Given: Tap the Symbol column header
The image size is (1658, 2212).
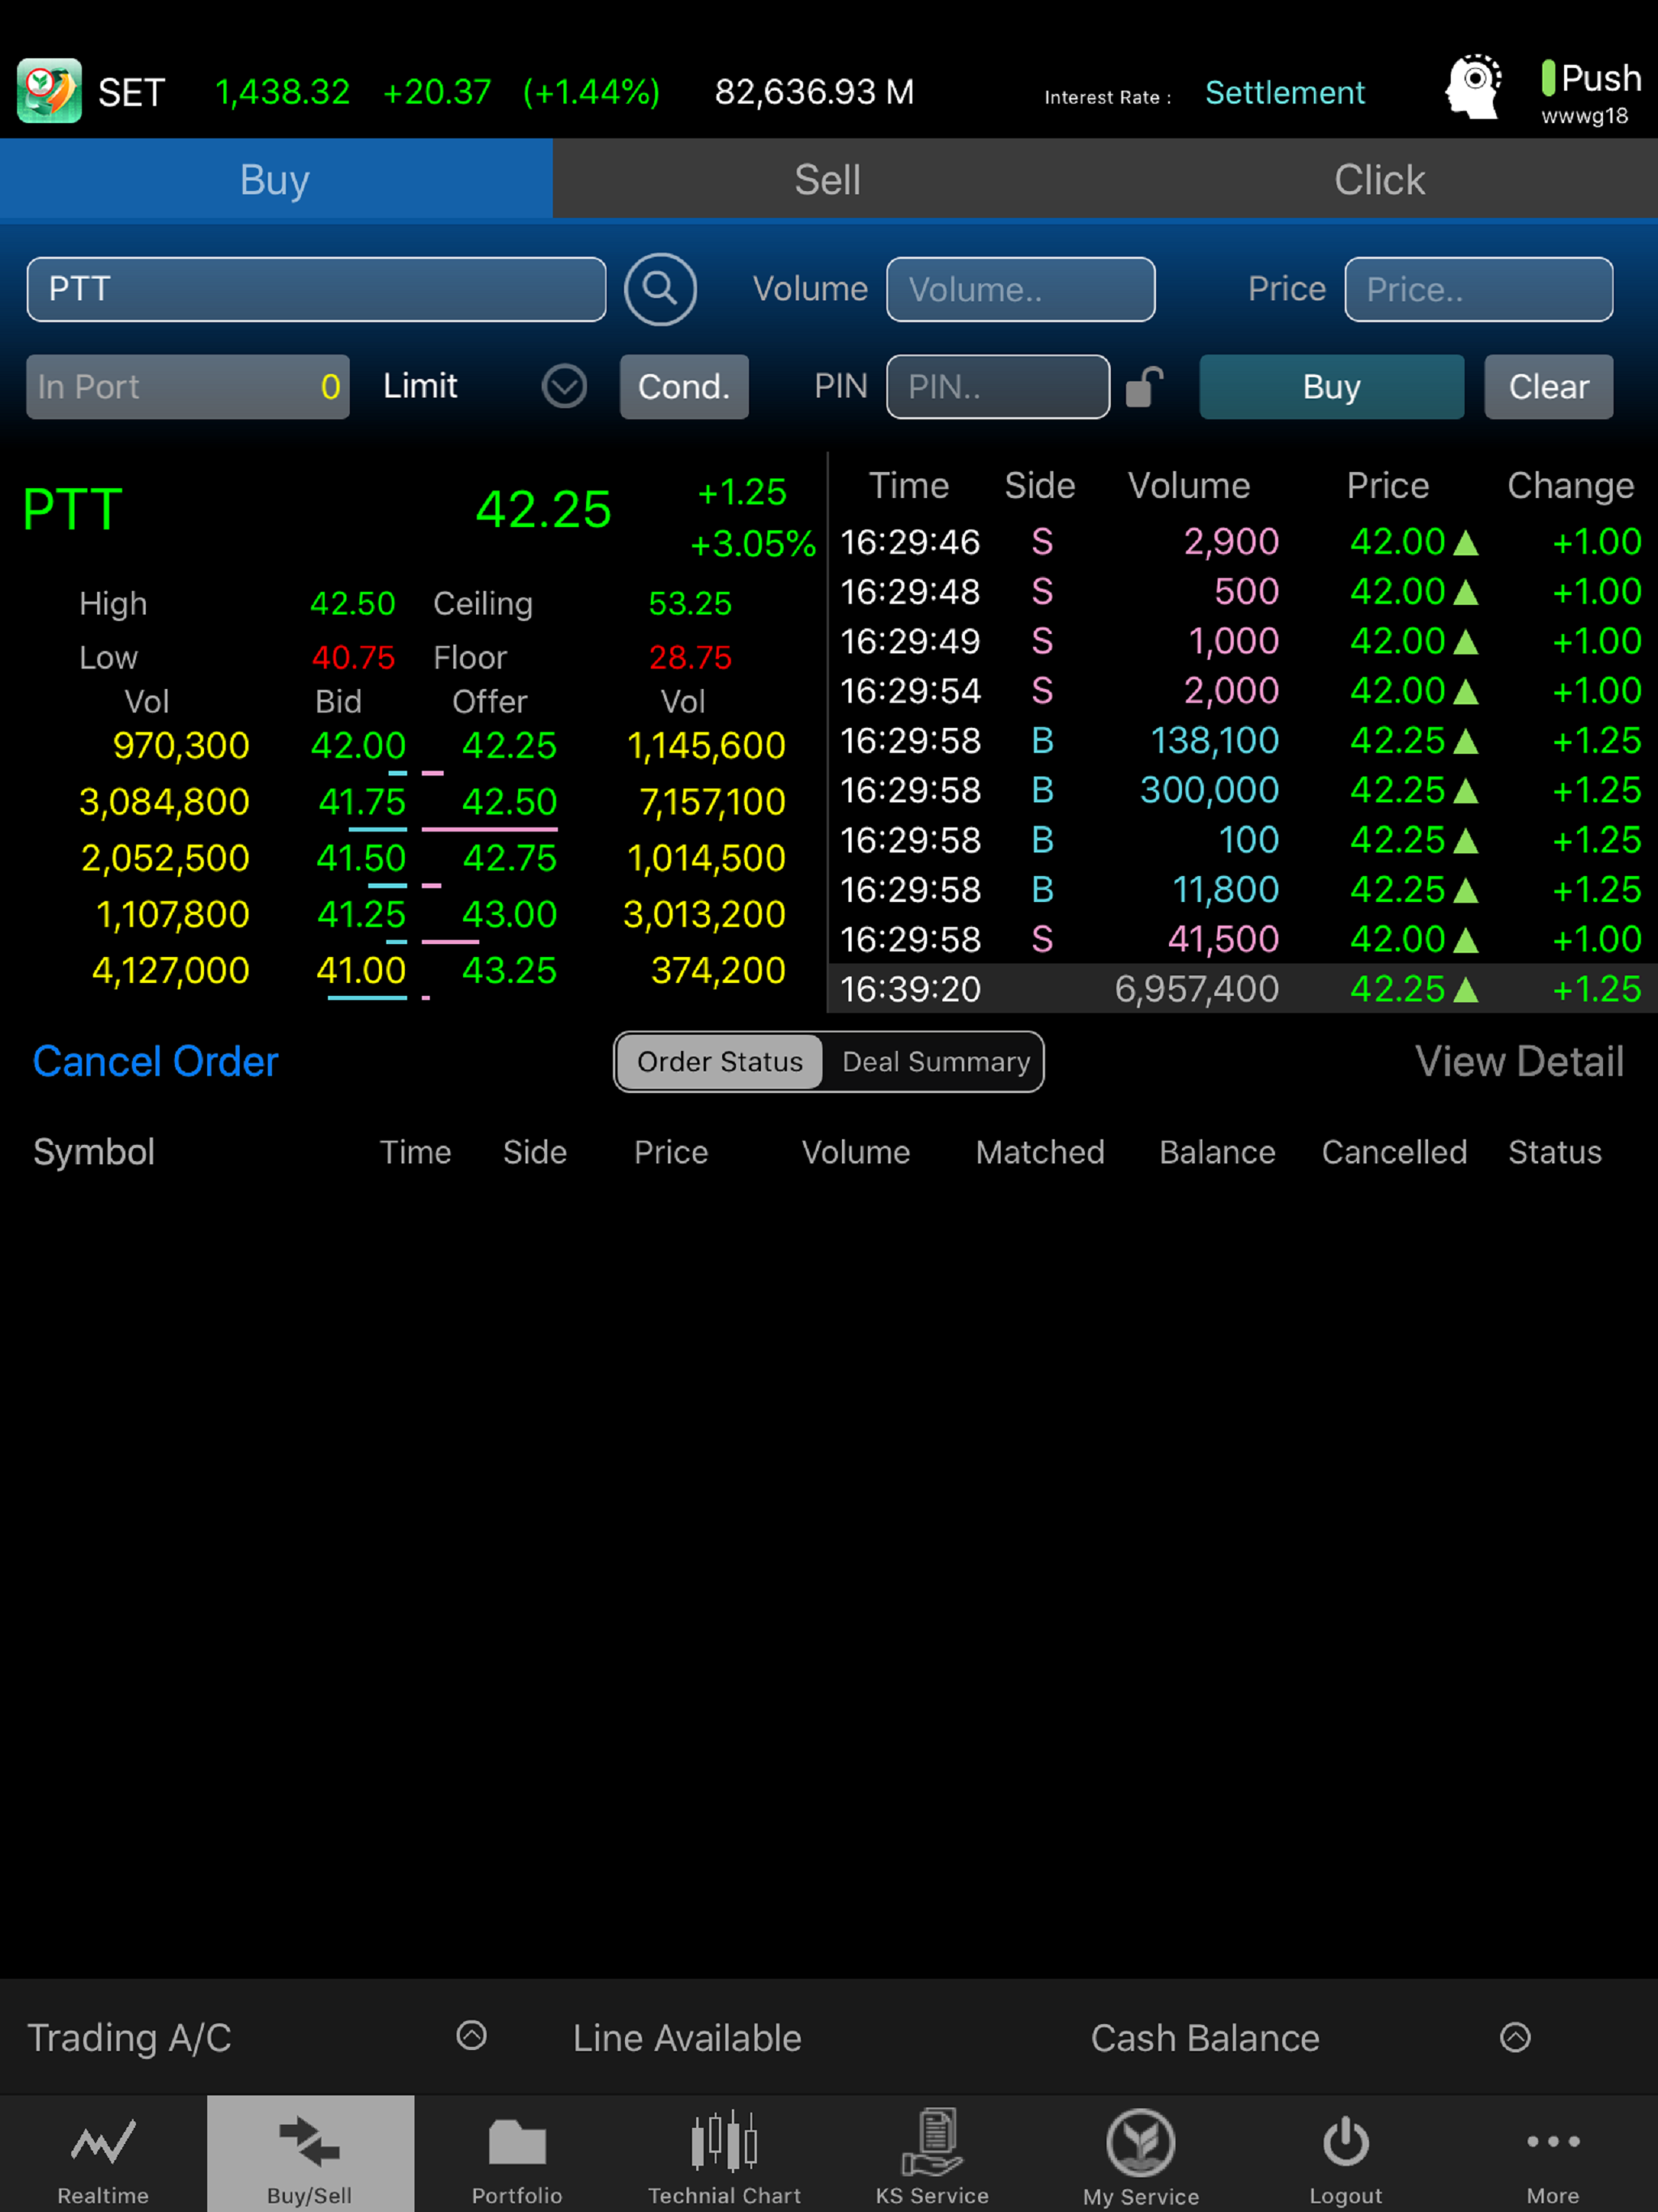Looking at the screenshot, I should point(94,1151).
